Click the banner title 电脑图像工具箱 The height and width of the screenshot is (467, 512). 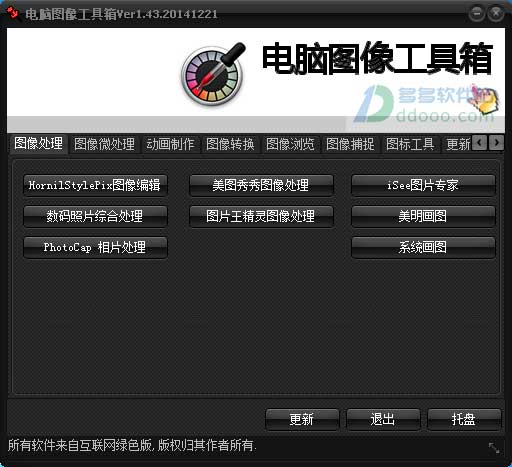click(377, 59)
